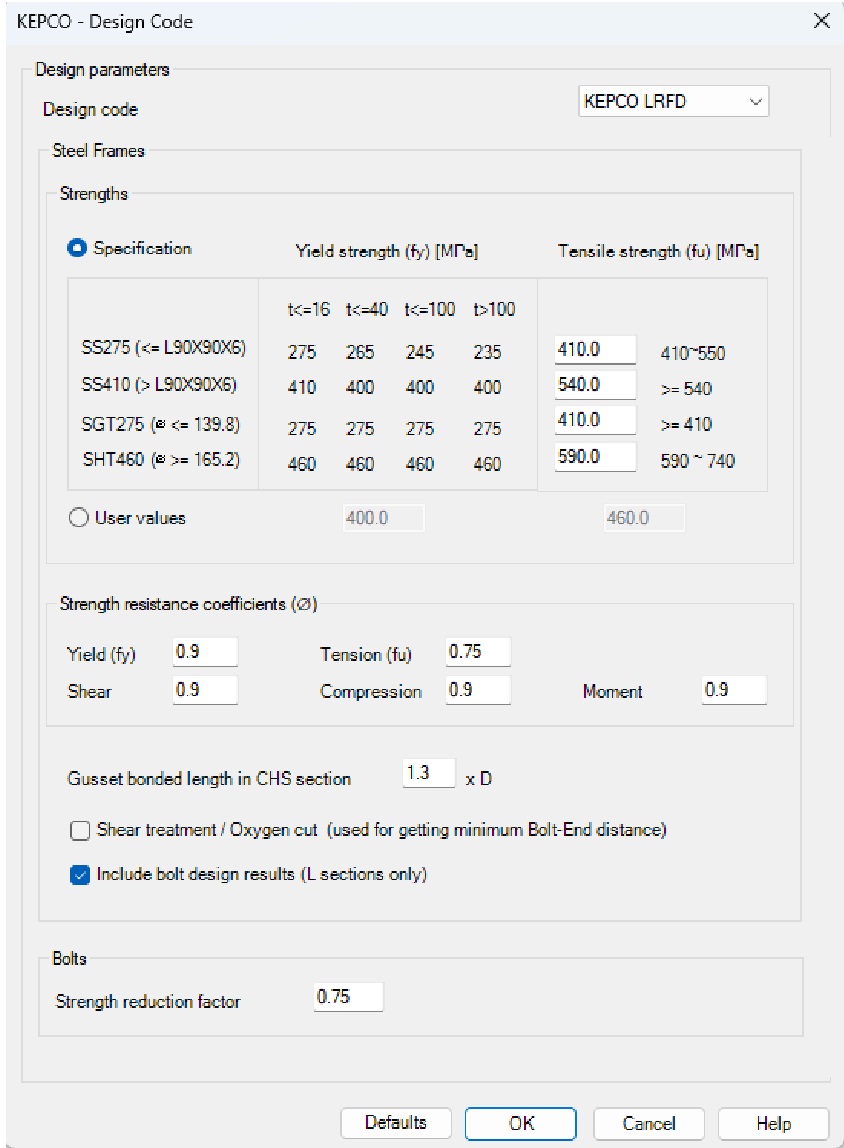
Task: Select the Specification radio button
Action: pos(77,249)
